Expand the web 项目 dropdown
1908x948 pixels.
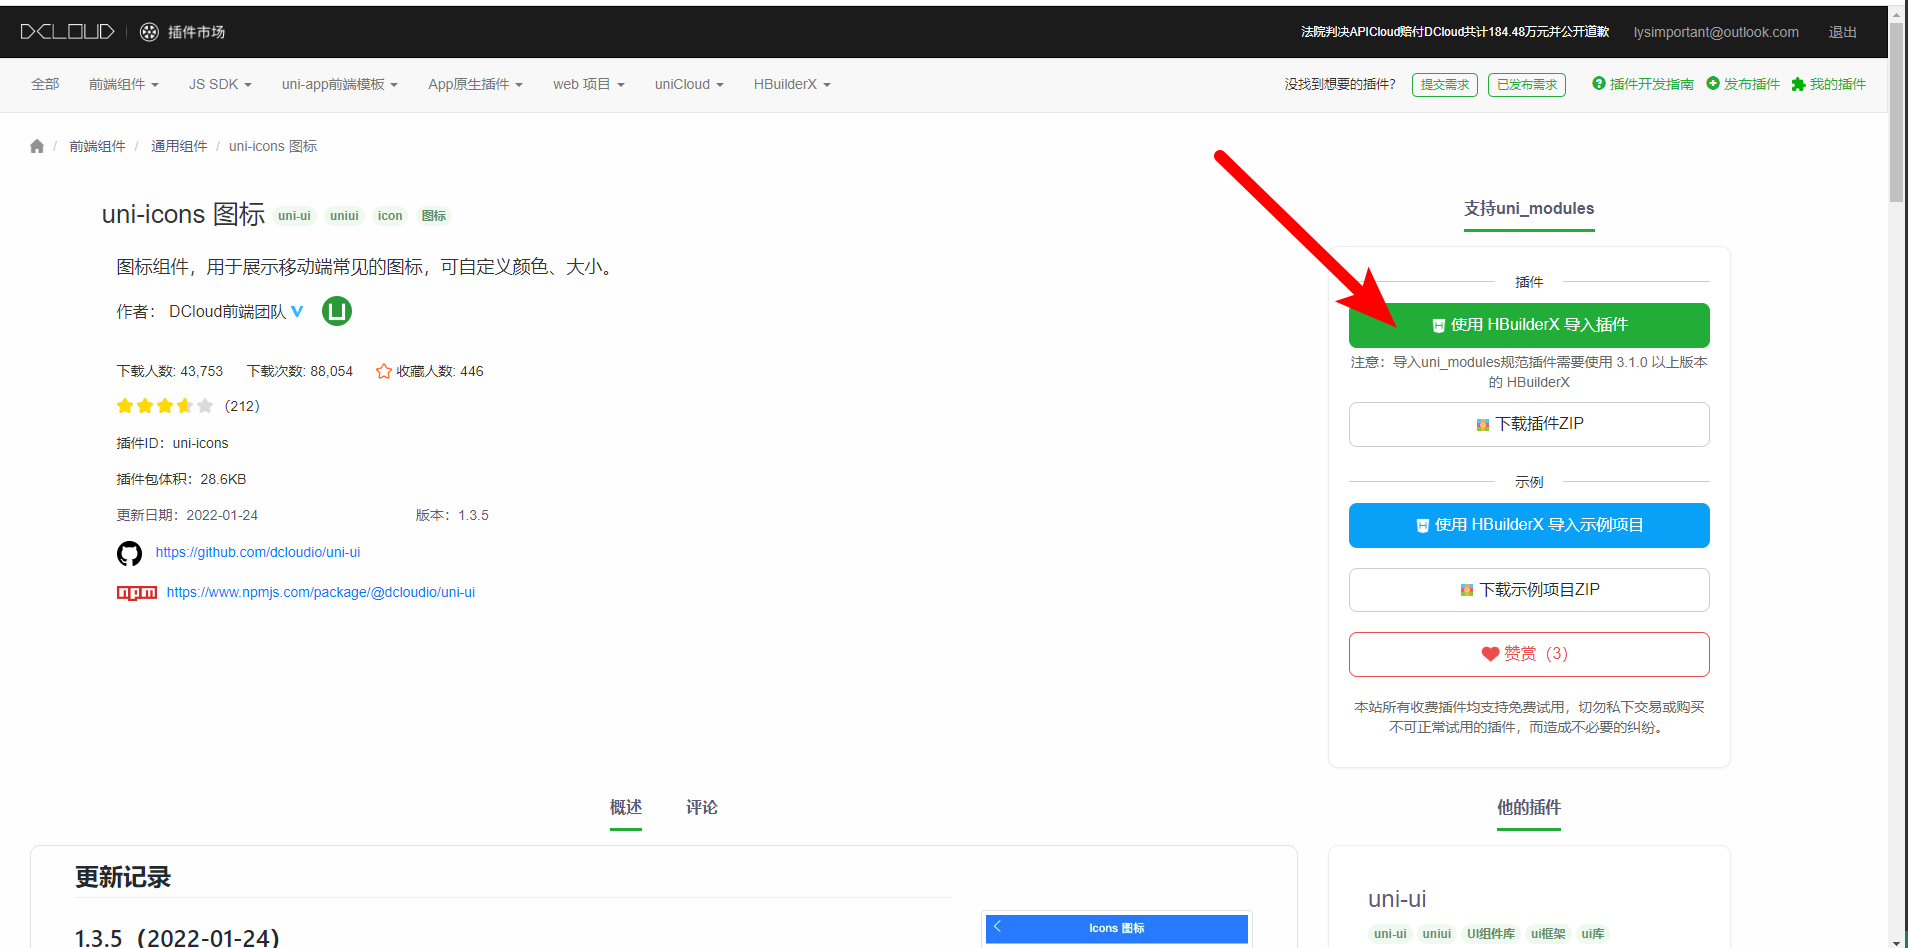click(589, 84)
